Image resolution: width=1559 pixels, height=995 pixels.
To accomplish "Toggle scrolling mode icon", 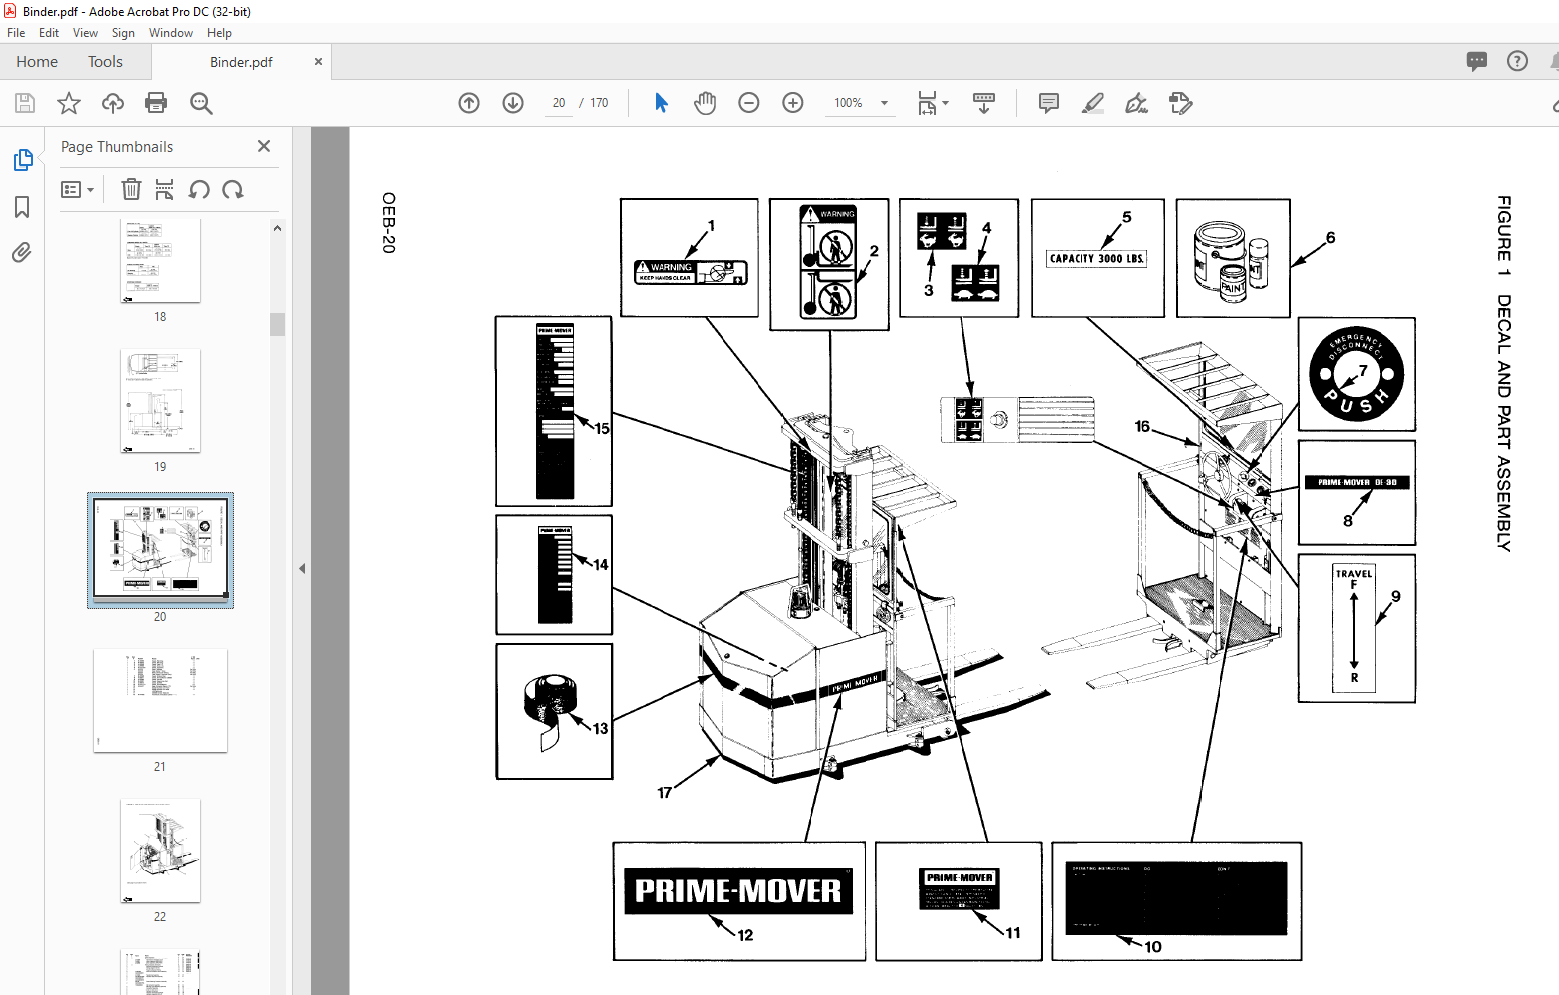I will click(x=984, y=103).
